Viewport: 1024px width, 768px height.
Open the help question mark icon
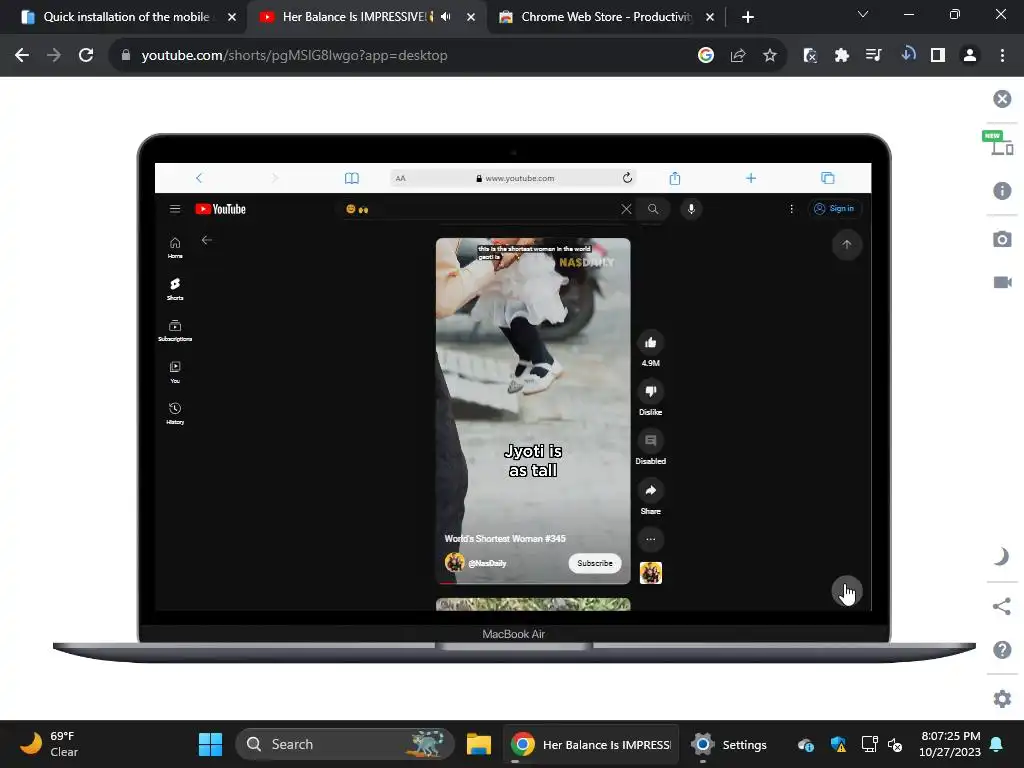point(1002,650)
